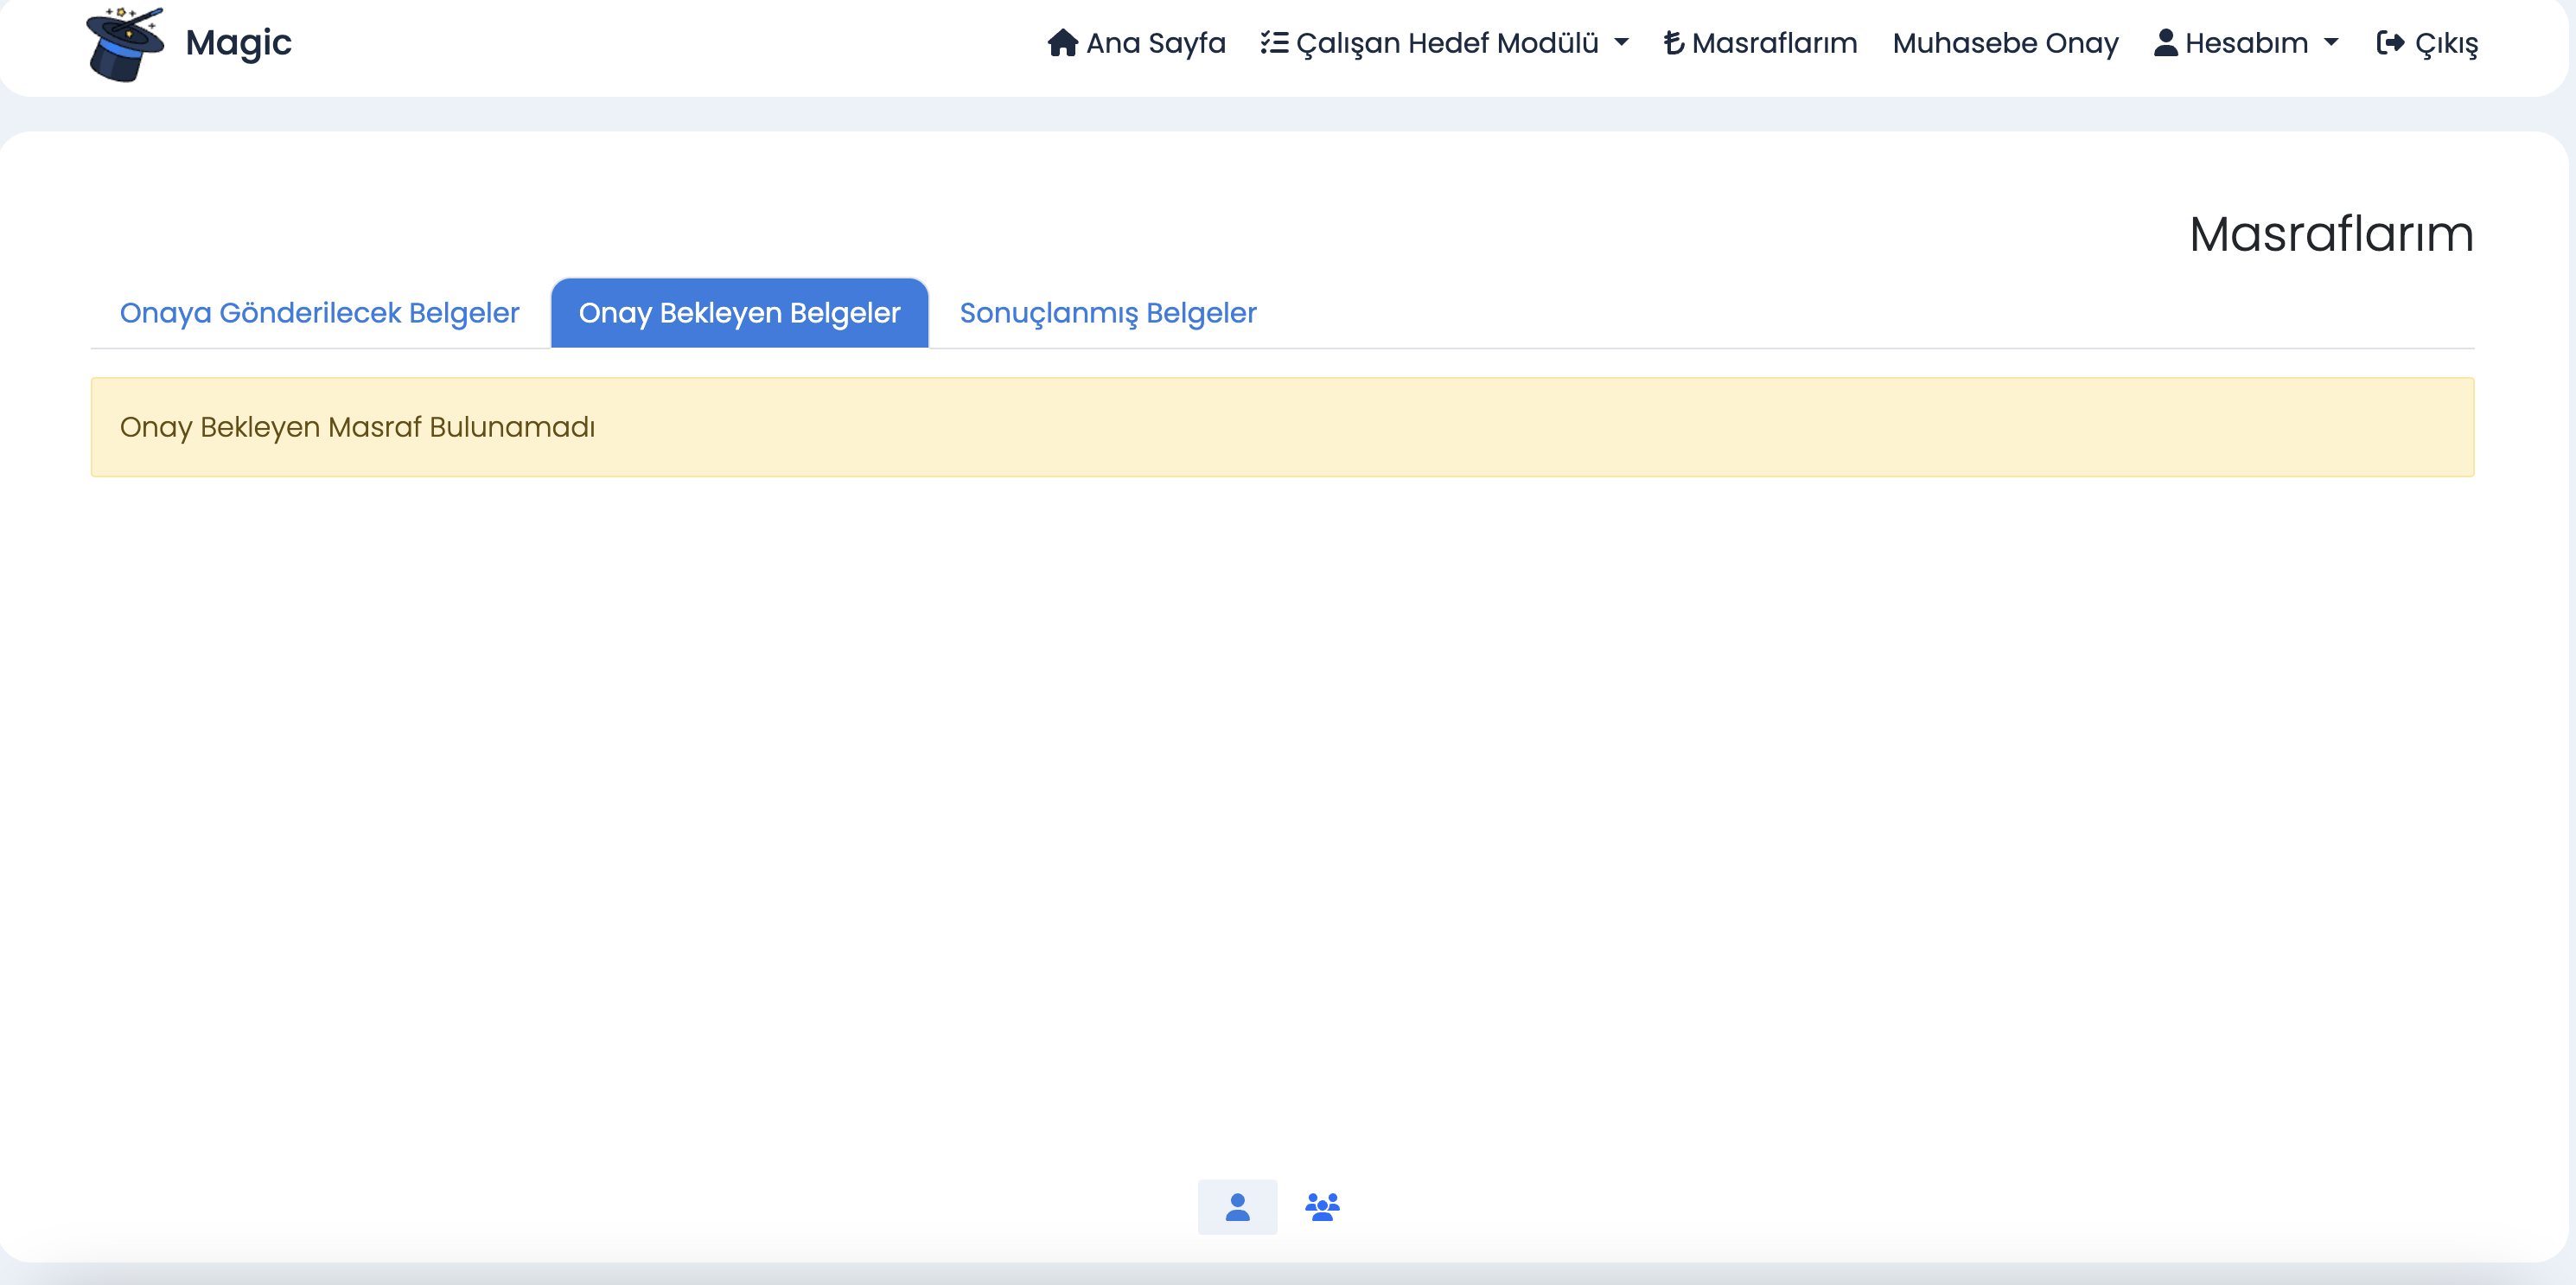Click the Magic brand name
The width and height of the screenshot is (2576, 1285).
[238, 42]
